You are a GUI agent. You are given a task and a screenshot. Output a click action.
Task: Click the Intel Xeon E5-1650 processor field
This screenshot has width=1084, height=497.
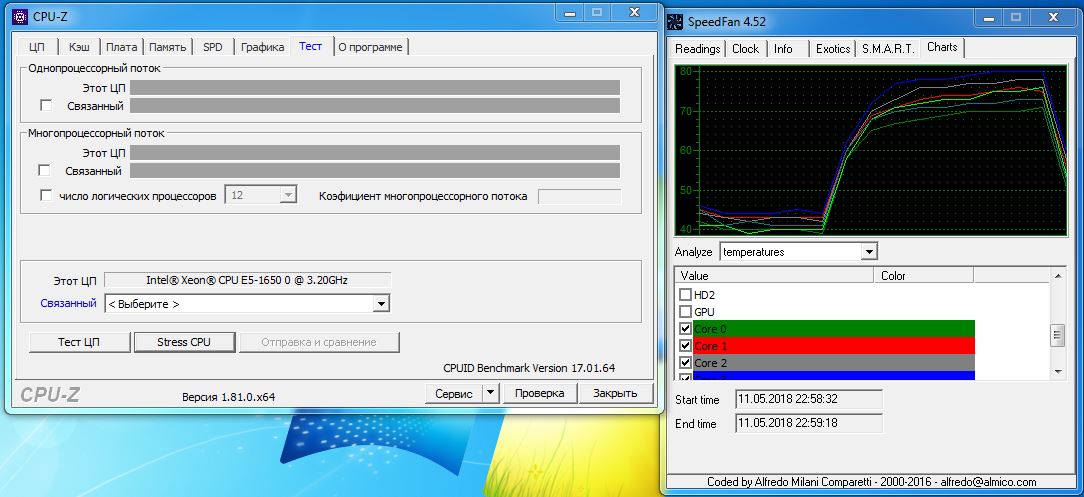247,280
